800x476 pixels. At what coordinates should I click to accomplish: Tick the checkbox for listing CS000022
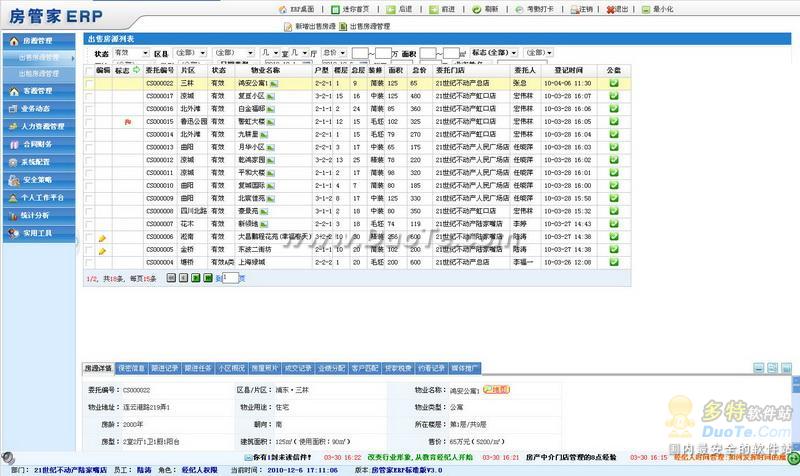pos(90,84)
